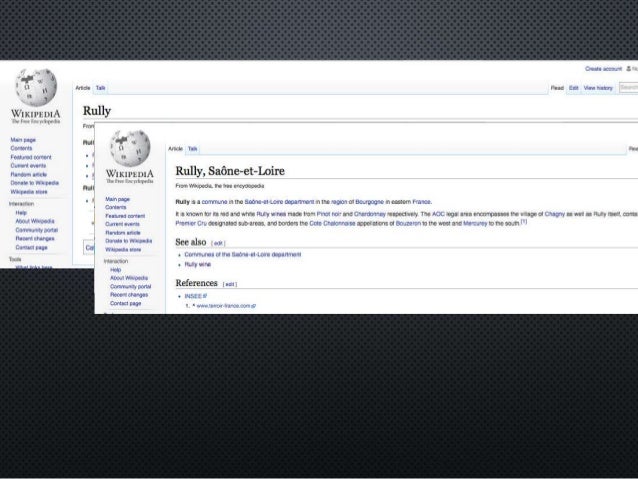The image size is (638, 479).
Task: Click Create account link at top right
Action: tap(603, 69)
